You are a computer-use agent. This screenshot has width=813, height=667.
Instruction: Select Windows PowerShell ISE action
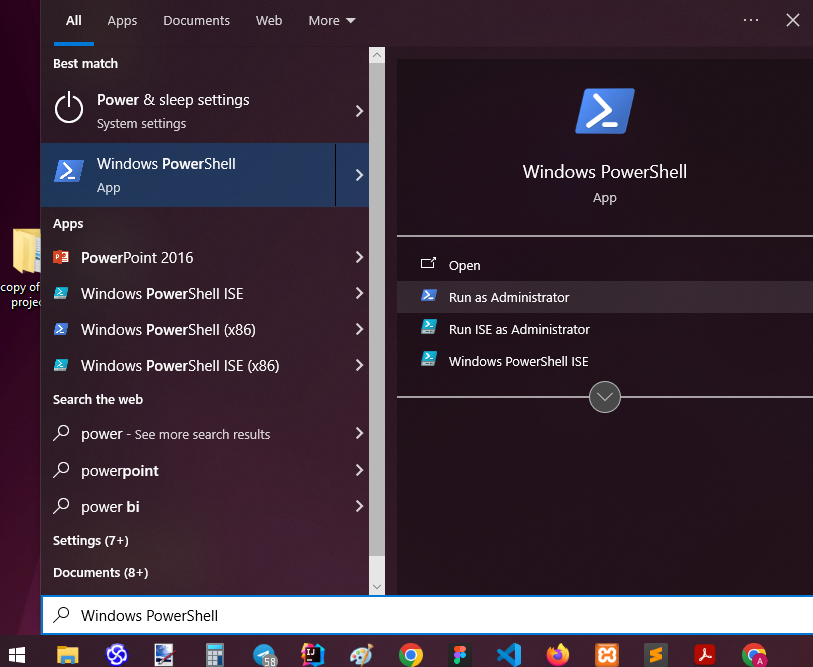click(x=605, y=362)
